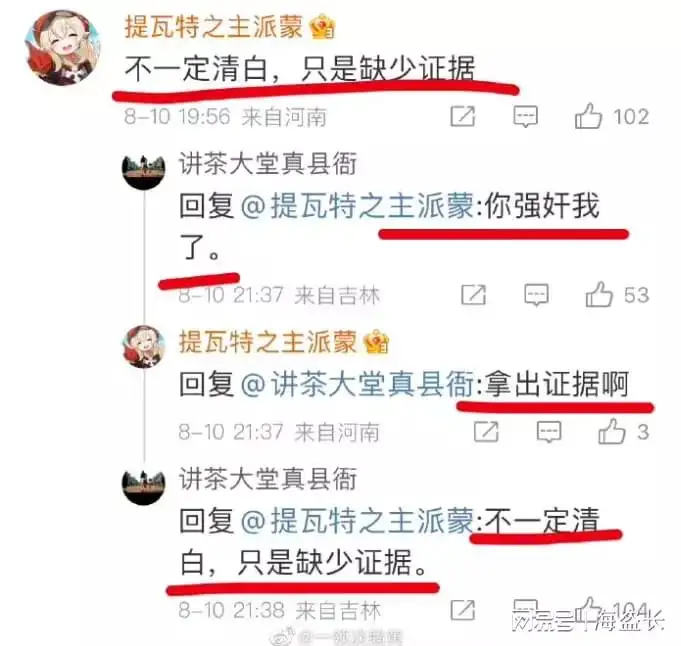
Task: Like the top comment with 102 likes
Action: click(588, 116)
